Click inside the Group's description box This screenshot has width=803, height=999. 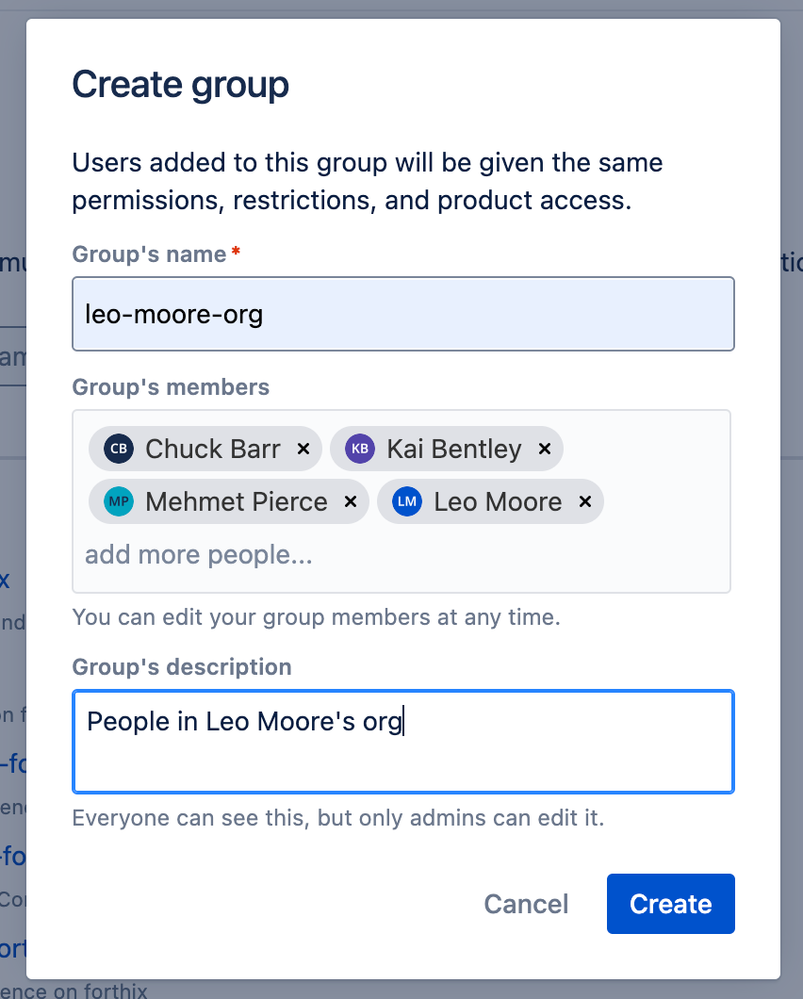[400, 740]
